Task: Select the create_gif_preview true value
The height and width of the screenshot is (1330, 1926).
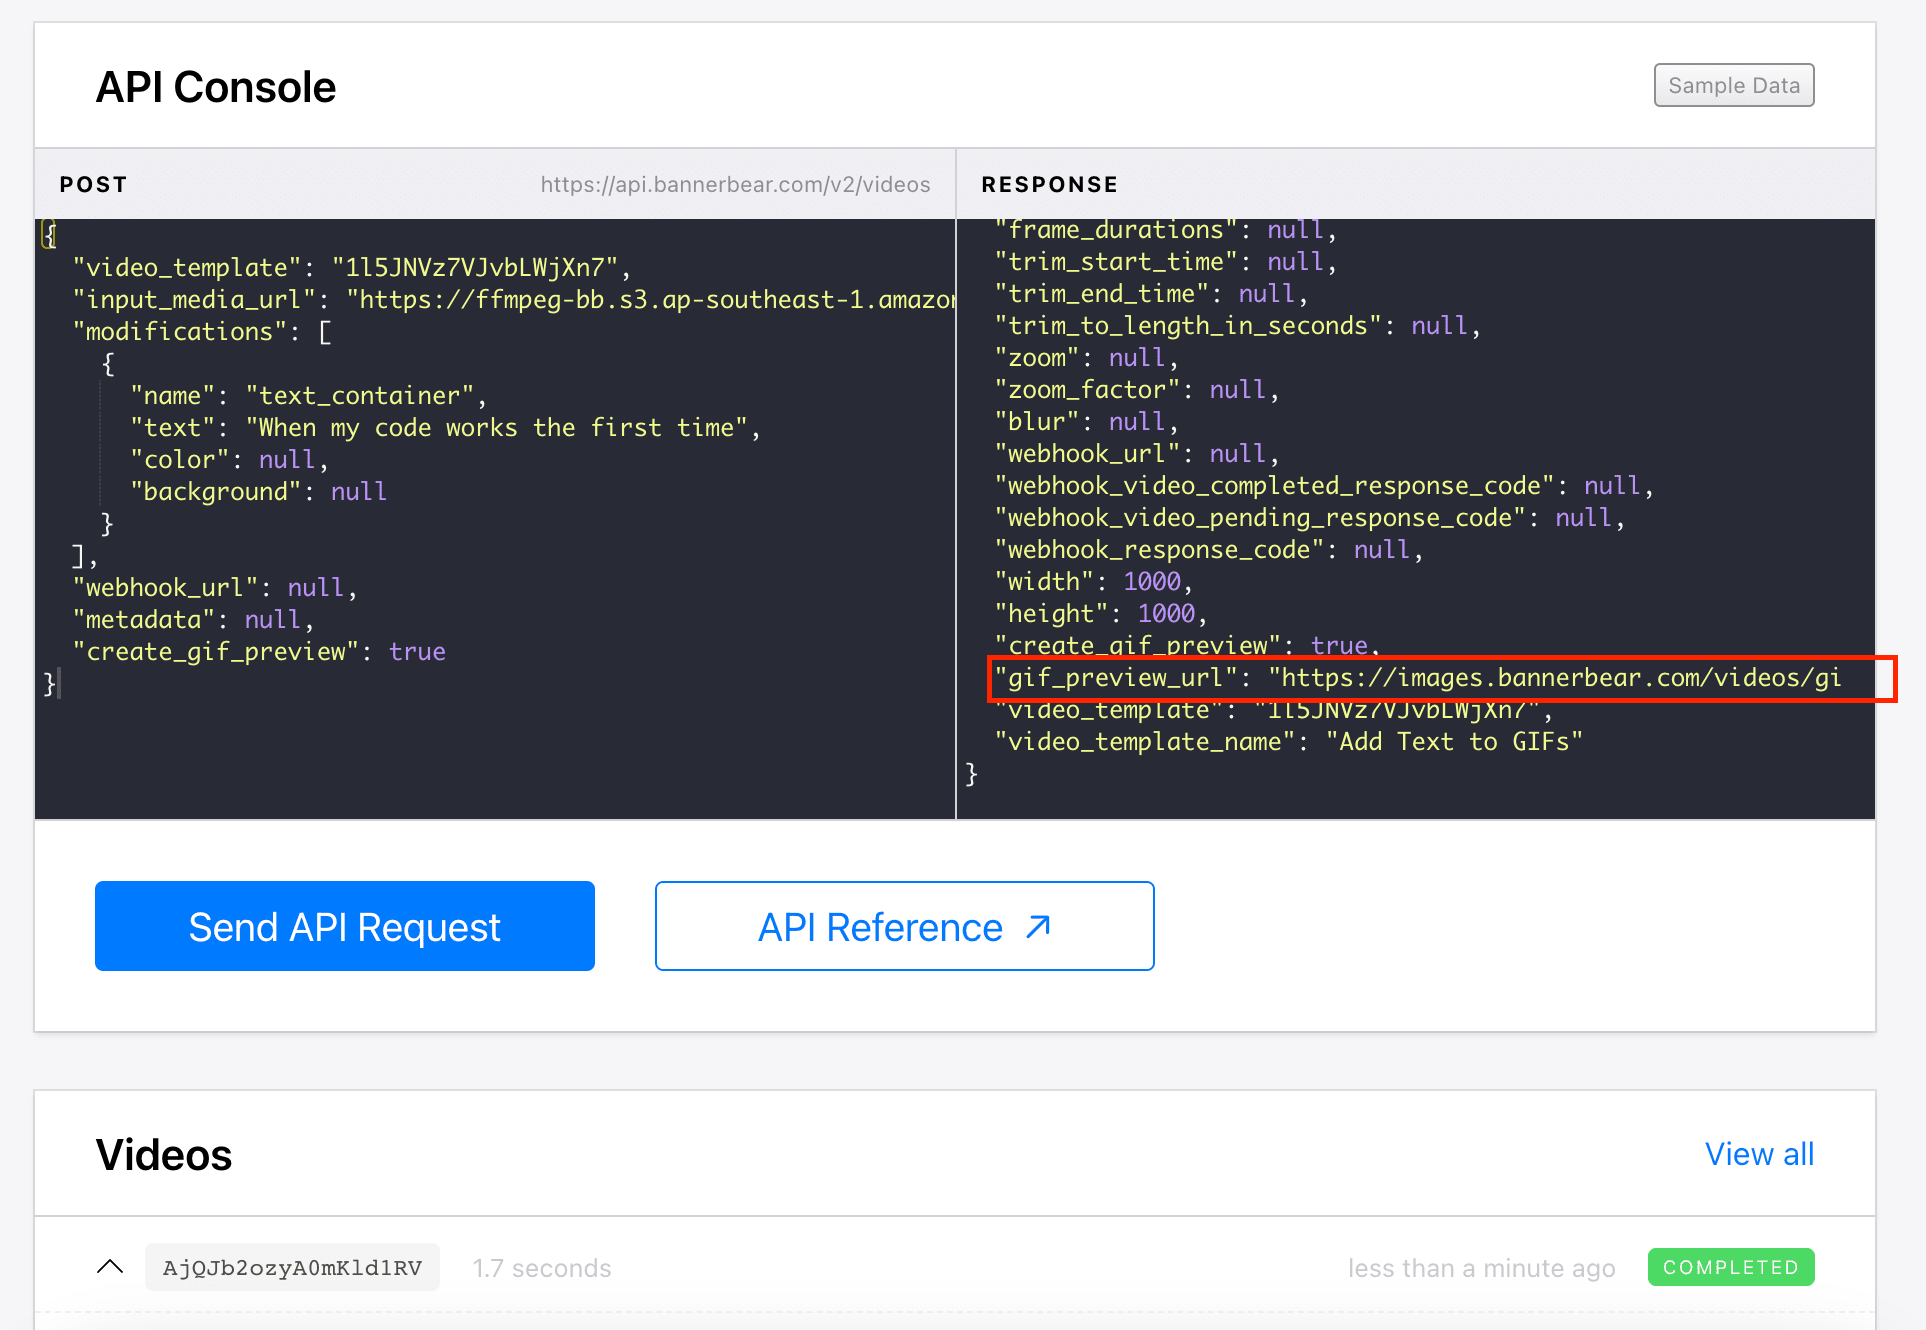Action: [1339, 645]
